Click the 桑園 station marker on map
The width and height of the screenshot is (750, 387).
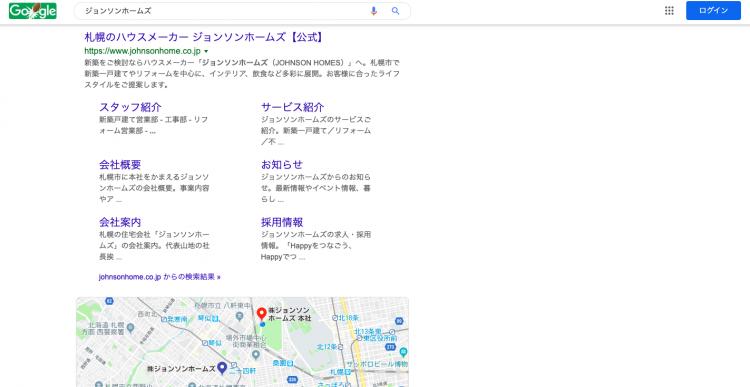(x=290, y=364)
